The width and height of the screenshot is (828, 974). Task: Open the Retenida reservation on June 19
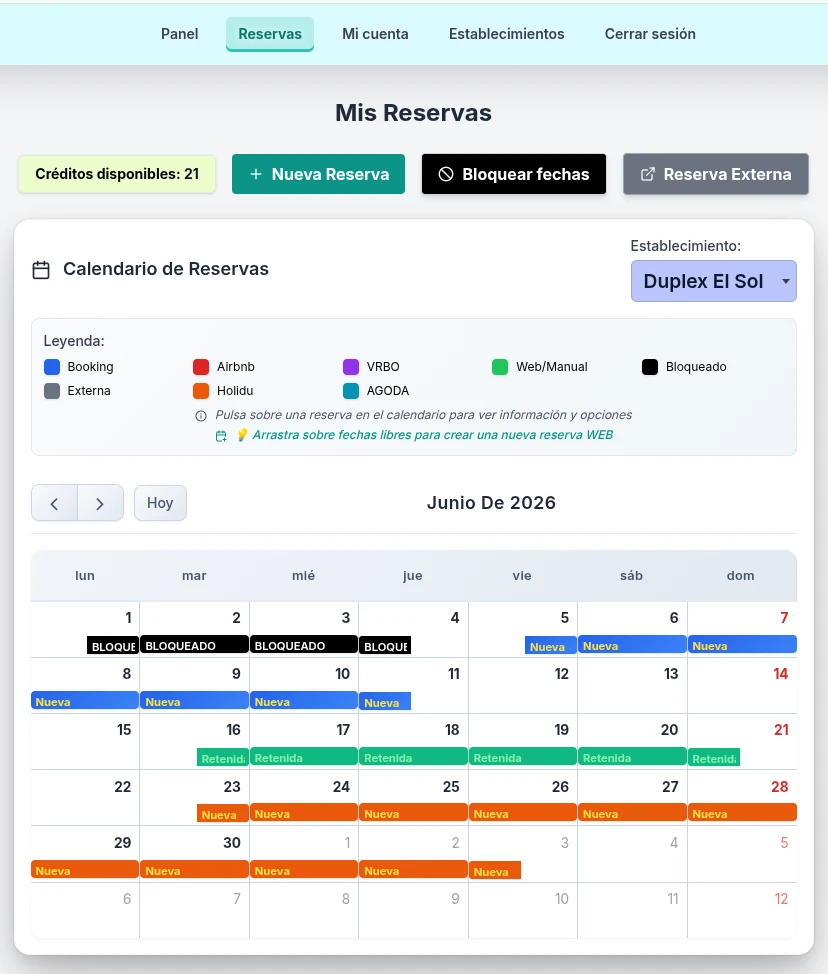coord(522,757)
